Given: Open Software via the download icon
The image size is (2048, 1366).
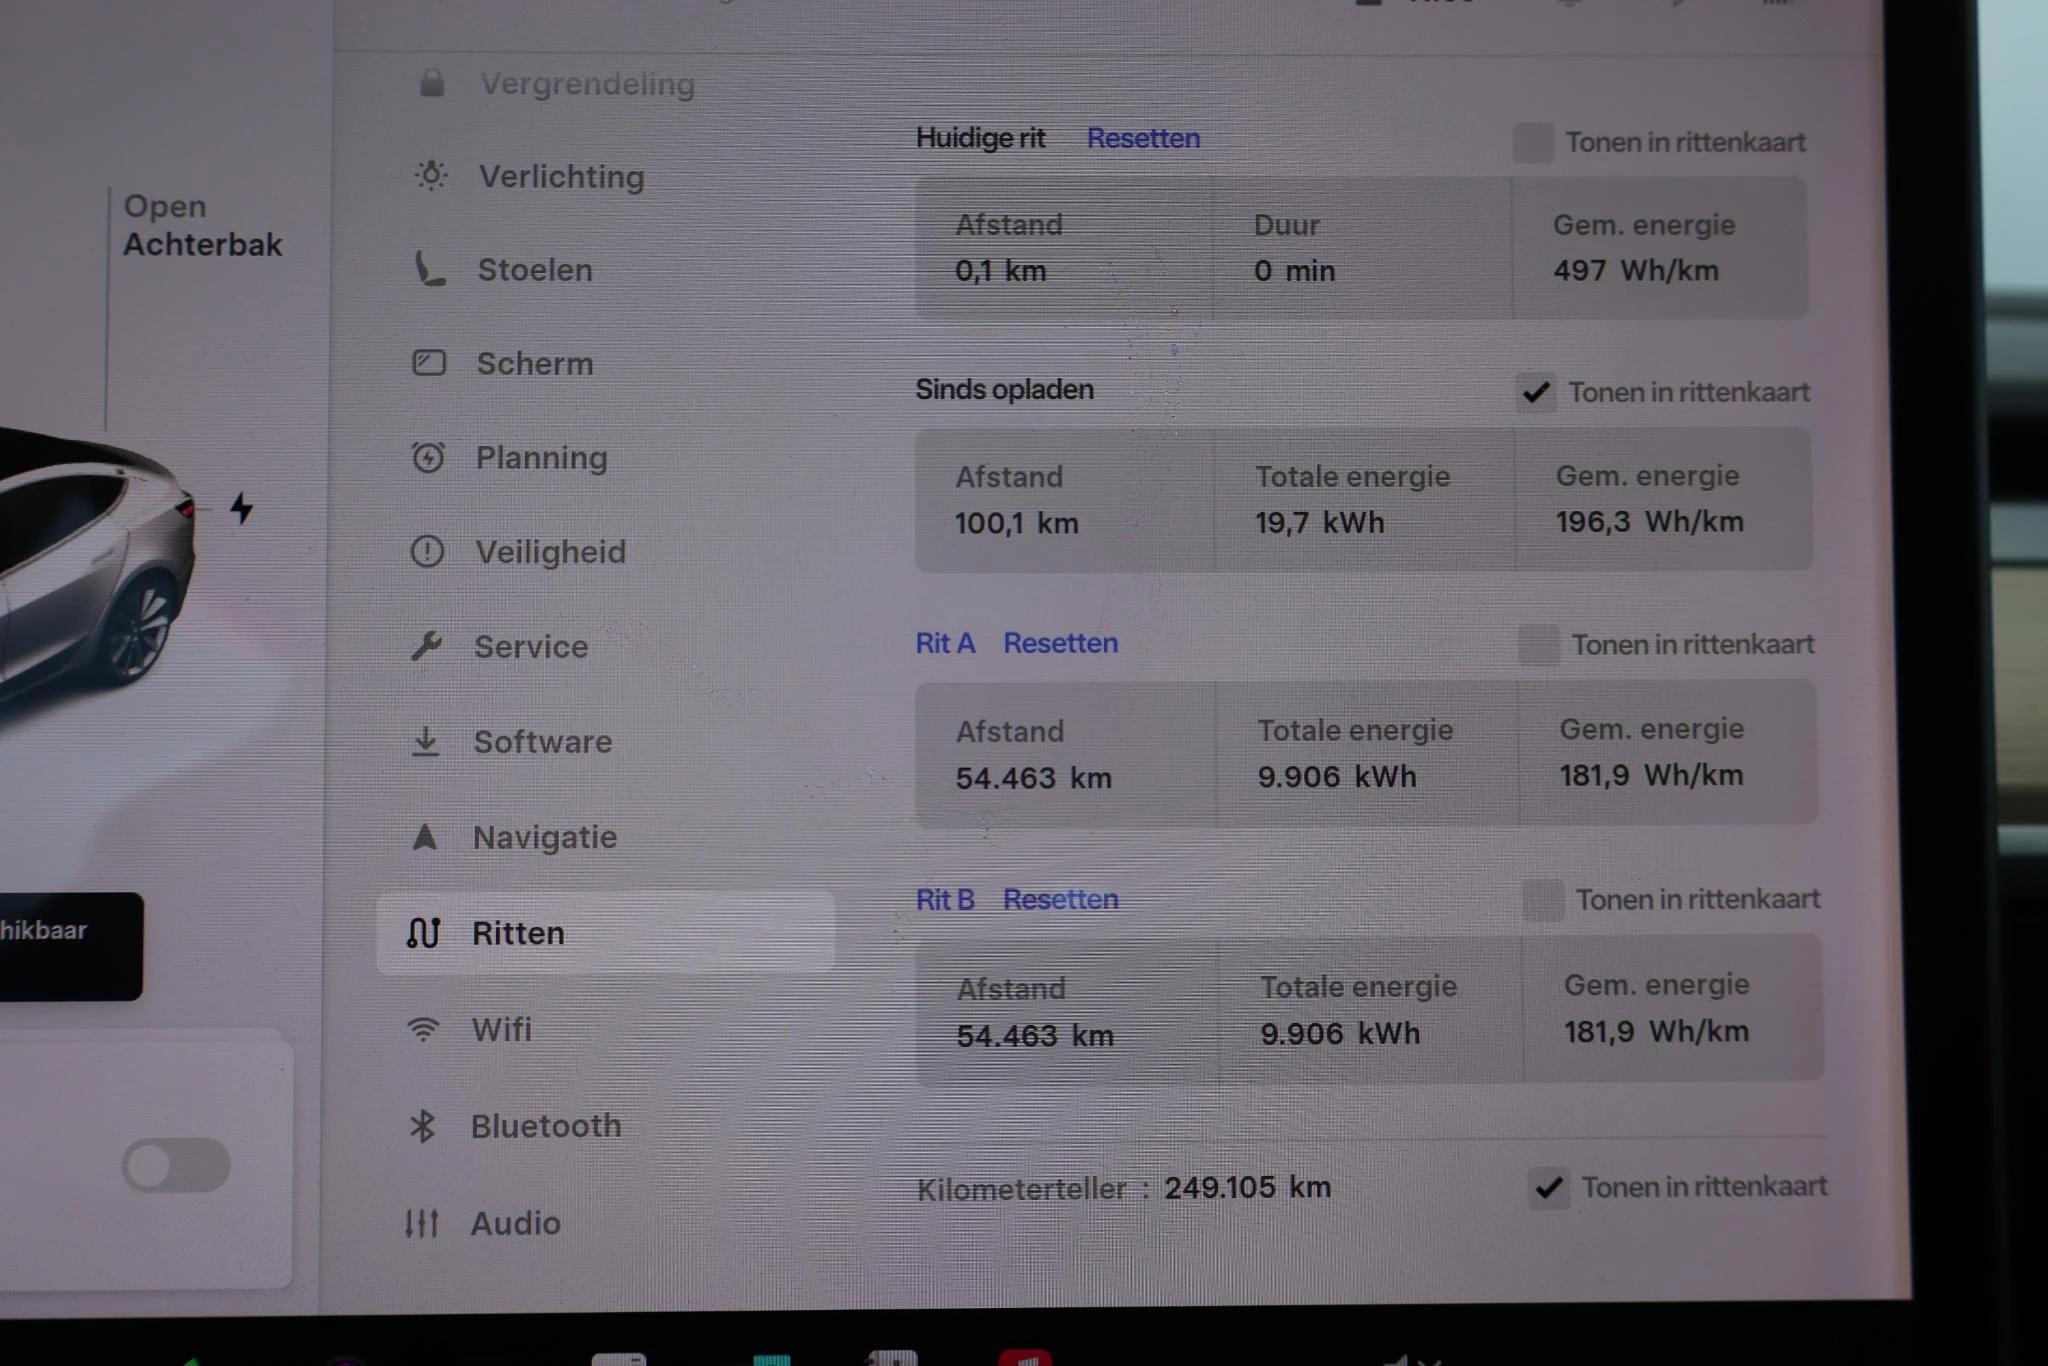Looking at the screenshot, I should tap(426, 741).
